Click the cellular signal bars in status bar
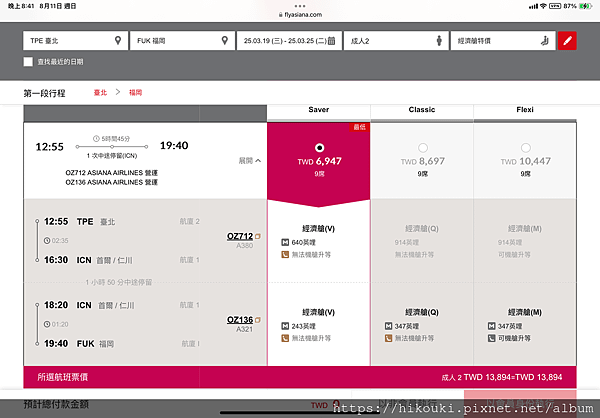600x418 pixels. tap(533, 6)
